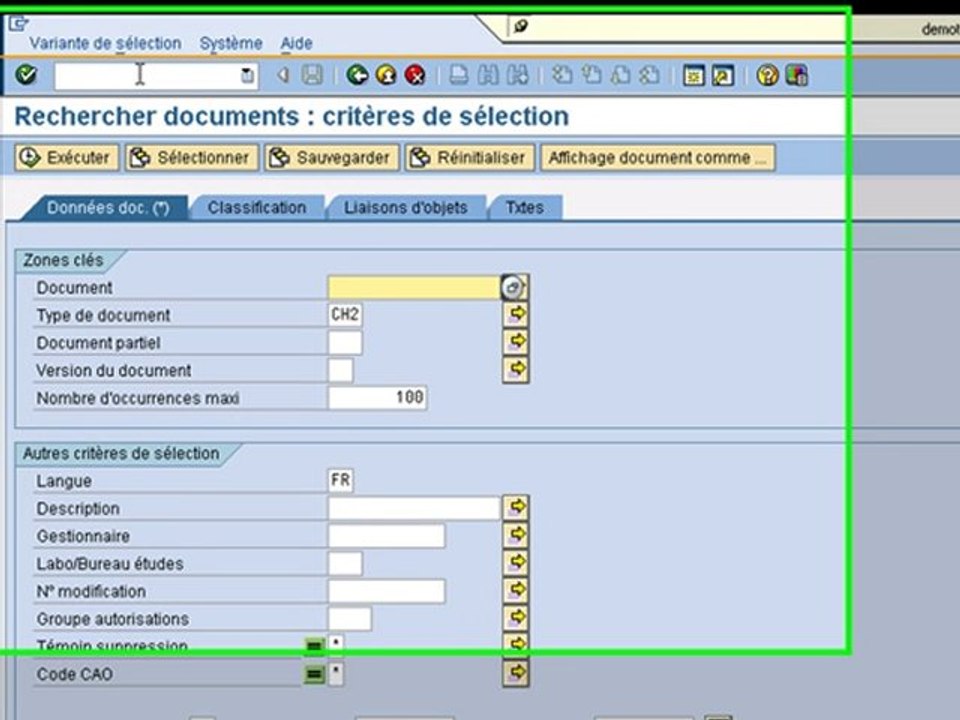The image size is (960, 720).
Task: Open multiple selection for Groupe autorisations
Action: 516,618
